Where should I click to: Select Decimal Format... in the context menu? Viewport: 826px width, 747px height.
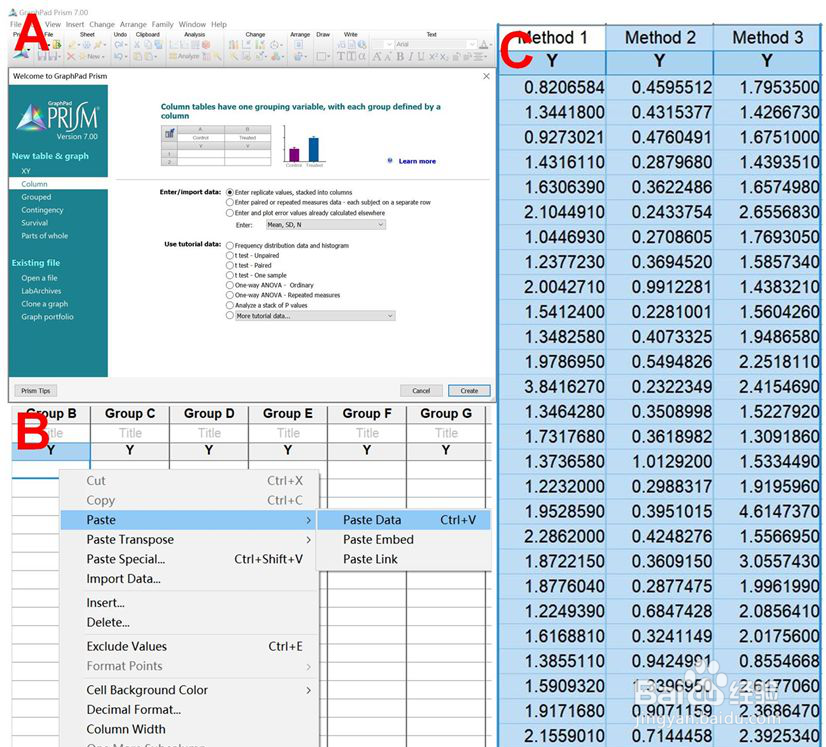pyautogui.click(x=190, y=710)
